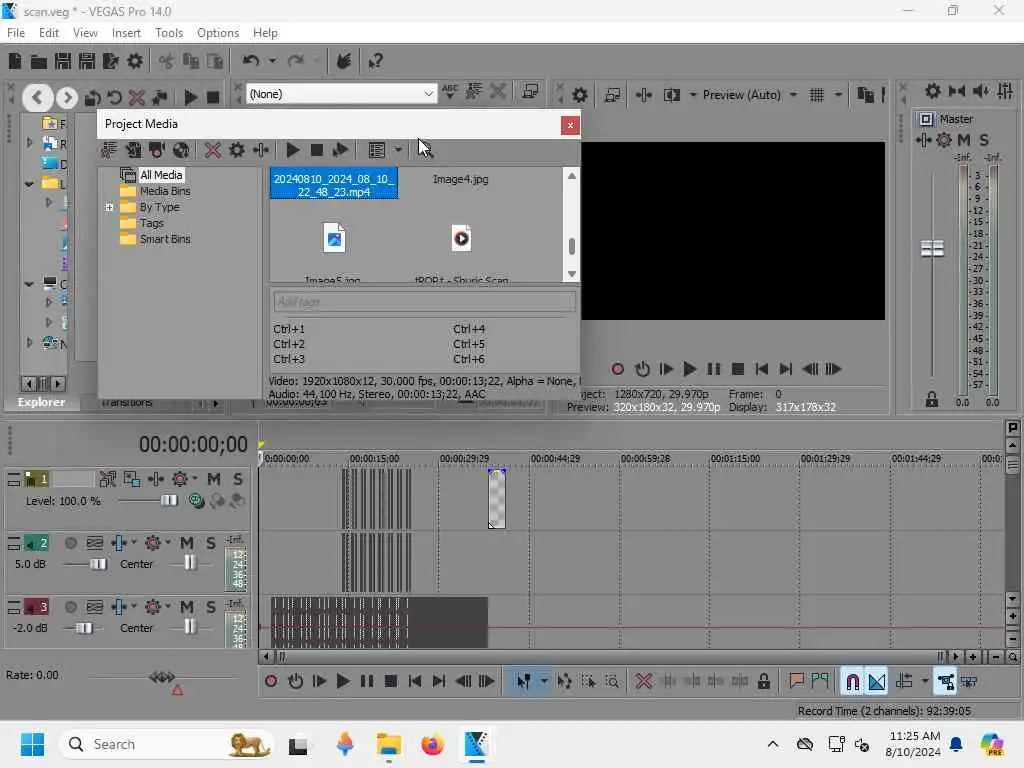1024x768 pixels.
Task: Open Views dropdown in Project Media toolbar
Action: point(398,150)
